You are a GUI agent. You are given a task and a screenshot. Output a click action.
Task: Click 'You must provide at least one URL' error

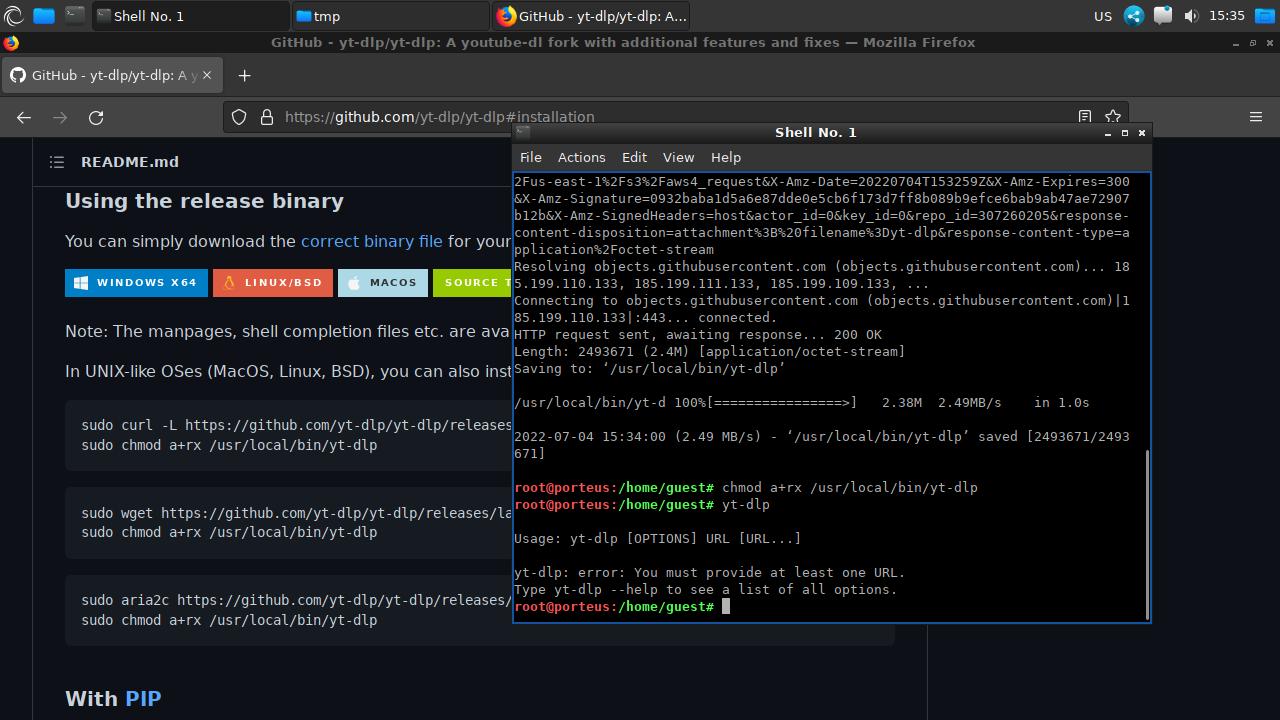point(710,573)
